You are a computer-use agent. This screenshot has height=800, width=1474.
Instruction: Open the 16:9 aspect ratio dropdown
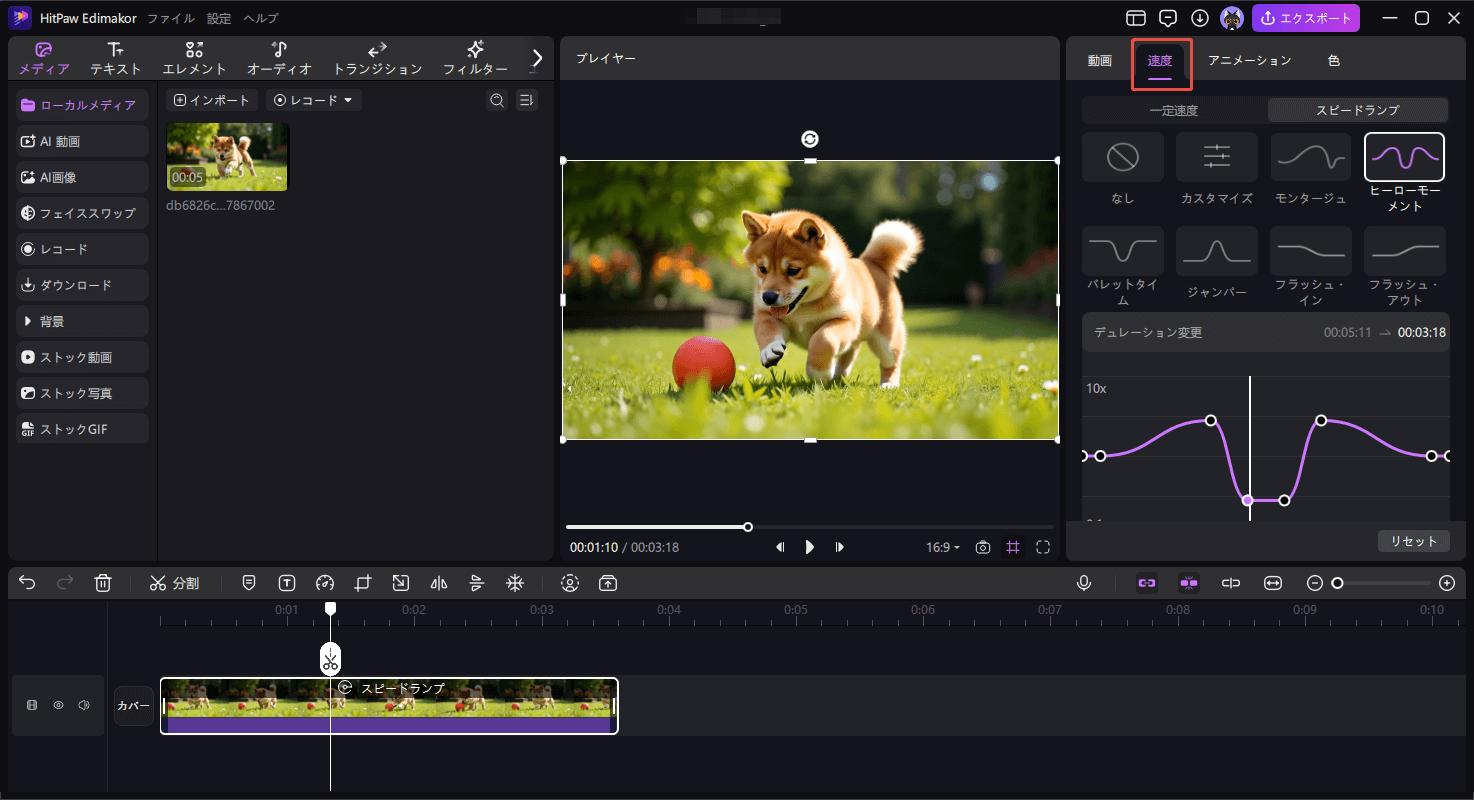(943, 547)
